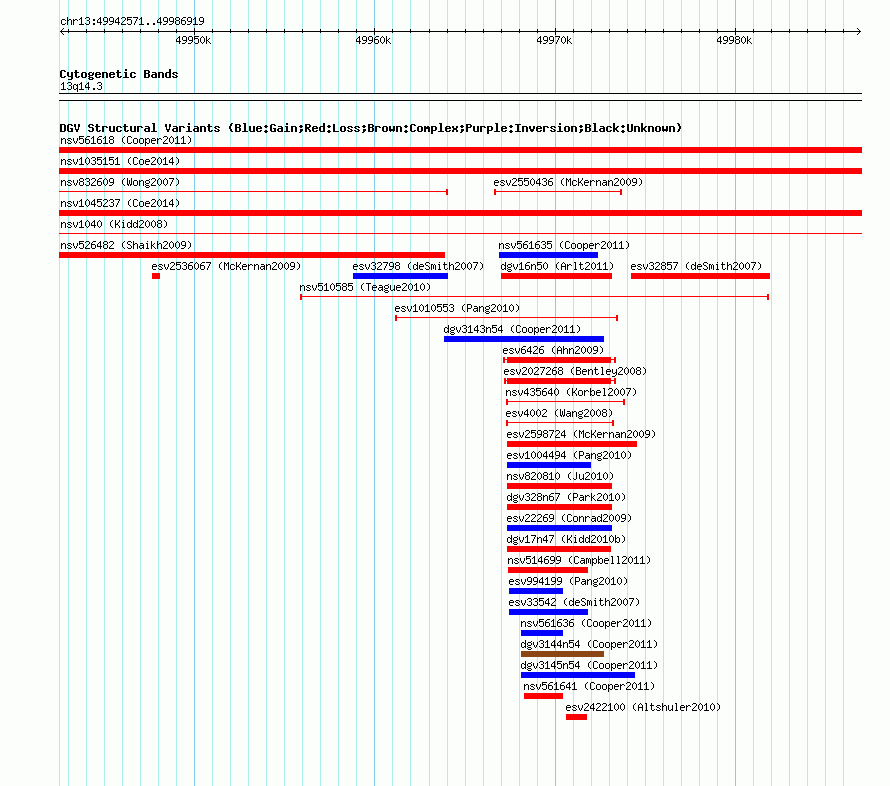Open the esv2027268 (Bentley2008) label
The image size is (890, 786).
click(x=575, y=371)
